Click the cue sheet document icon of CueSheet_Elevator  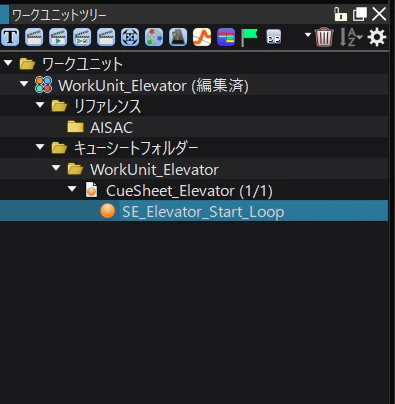click(x=91, y=189)
